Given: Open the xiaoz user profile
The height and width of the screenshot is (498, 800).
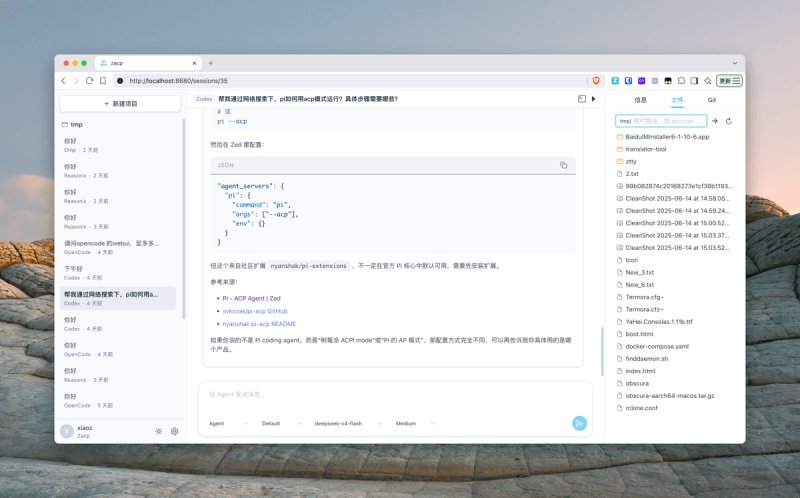Looking at the screenshot, I should click(77, 431).
